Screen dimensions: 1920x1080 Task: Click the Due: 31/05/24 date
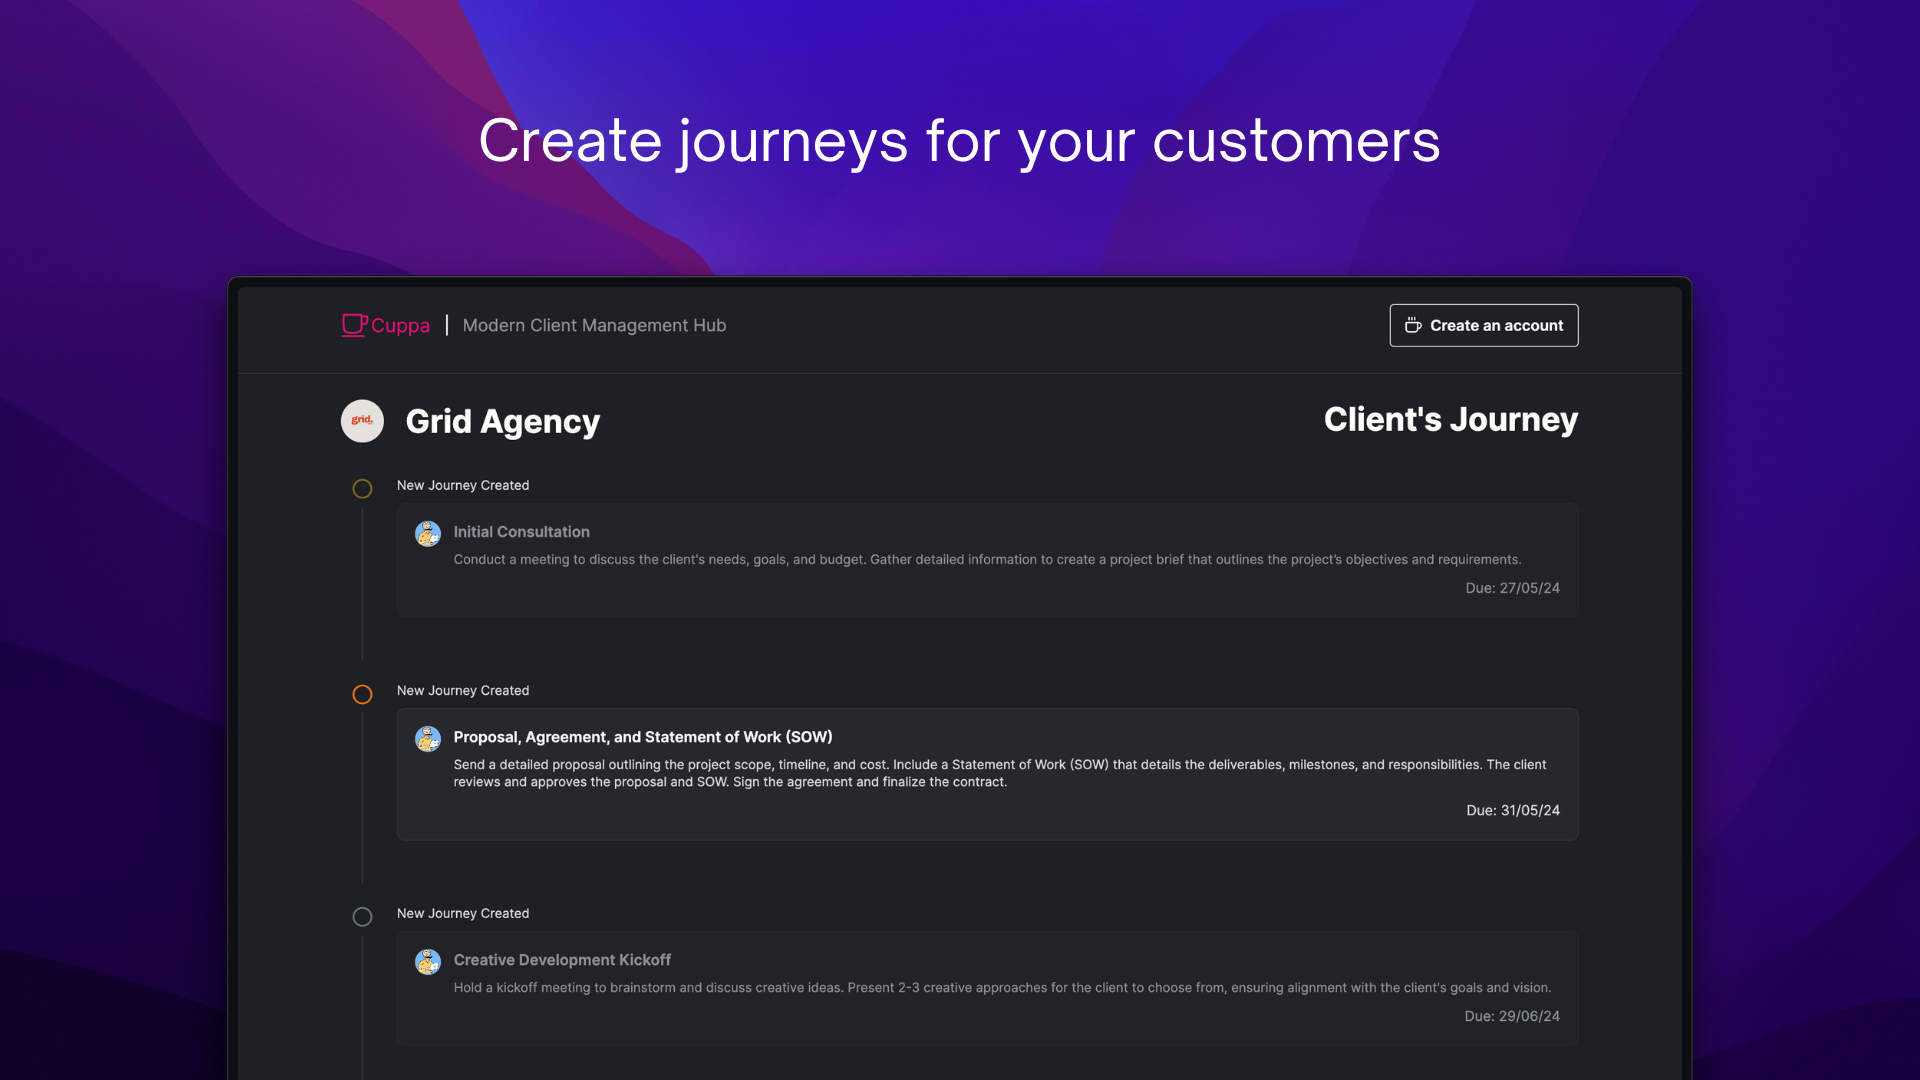tap(1512, 810)
